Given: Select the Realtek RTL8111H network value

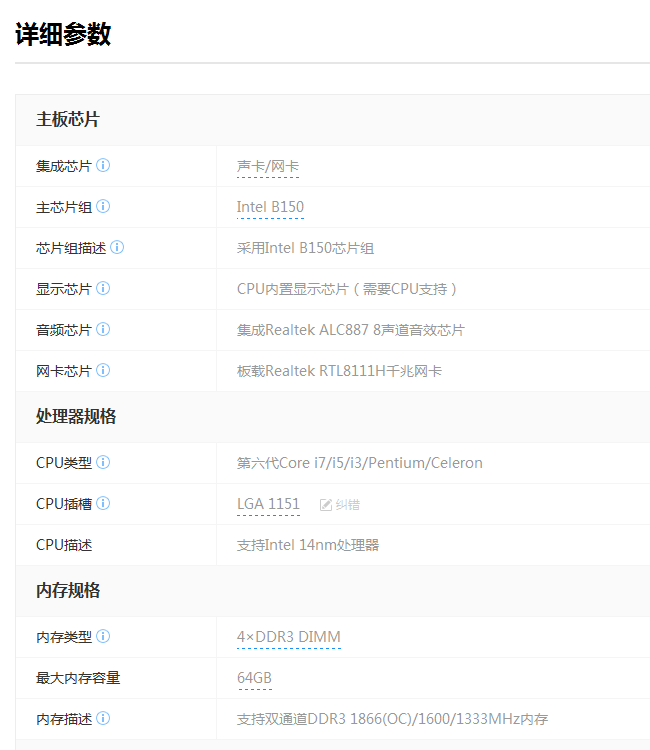Looking at the screenshot, I should click(339, 371).
